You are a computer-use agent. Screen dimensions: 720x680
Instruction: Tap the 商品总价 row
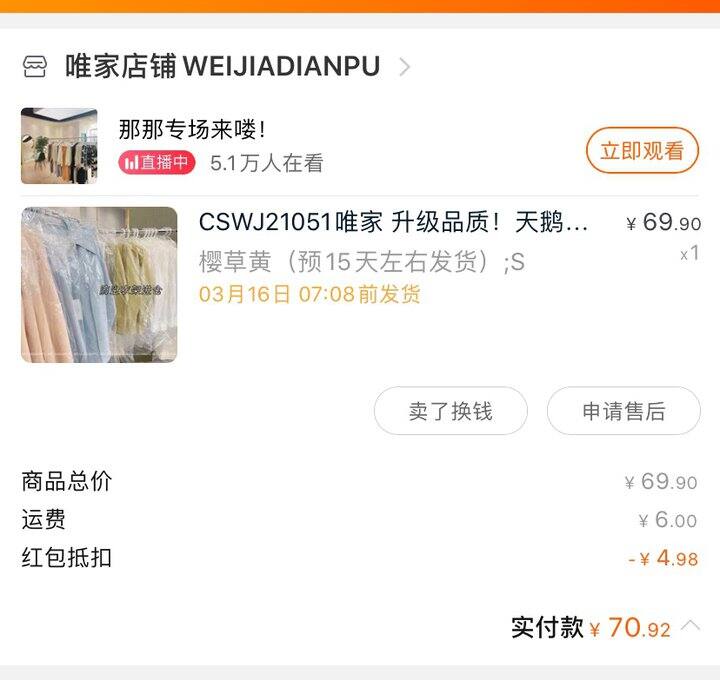point(360,482)
